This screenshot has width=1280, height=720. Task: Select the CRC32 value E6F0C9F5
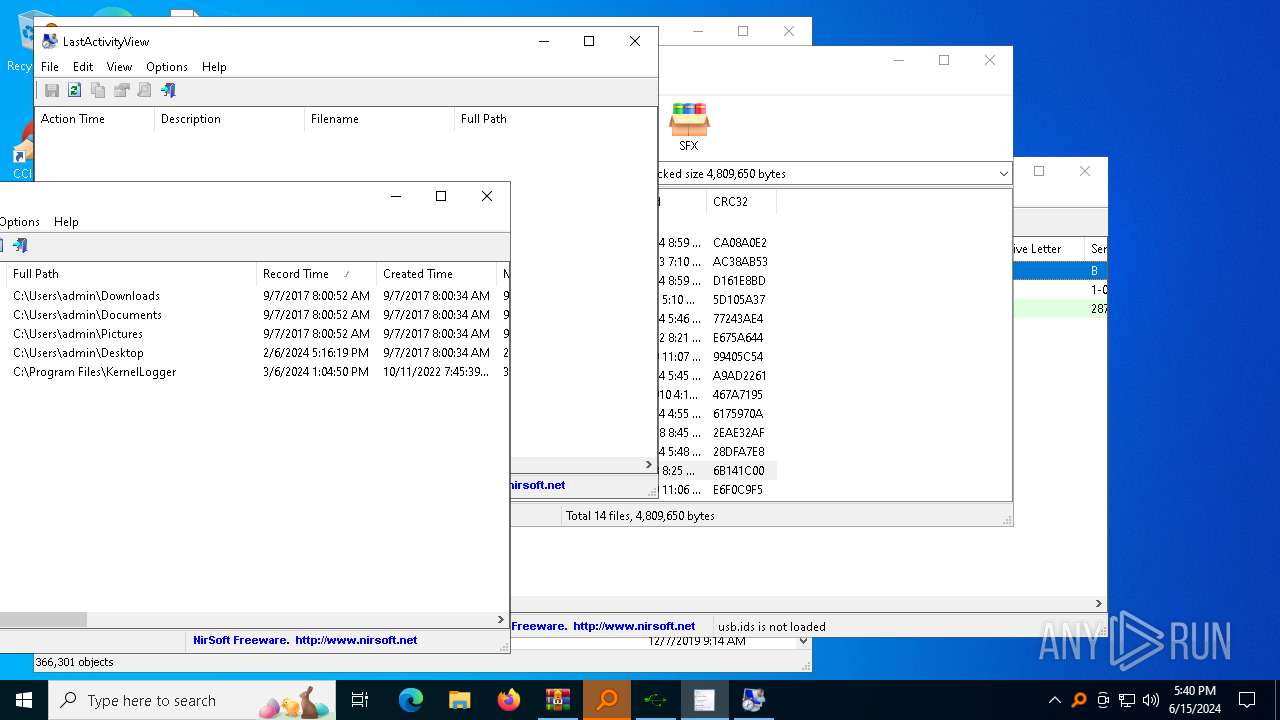[738, 490]
